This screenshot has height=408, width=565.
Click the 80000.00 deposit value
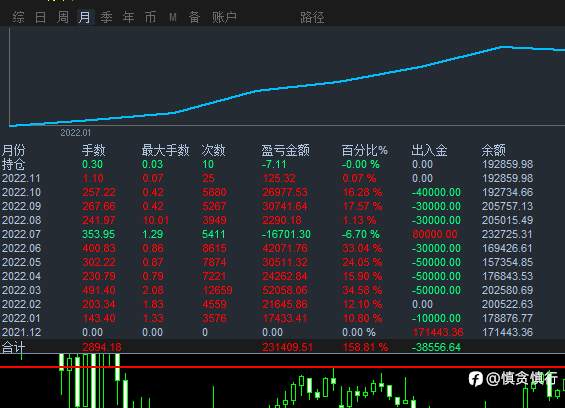tap(435, 234)
